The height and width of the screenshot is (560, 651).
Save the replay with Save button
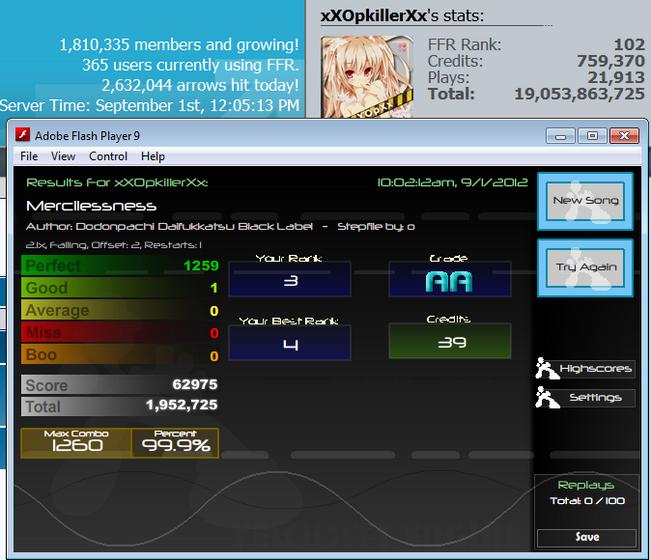(x=587, y=537)
